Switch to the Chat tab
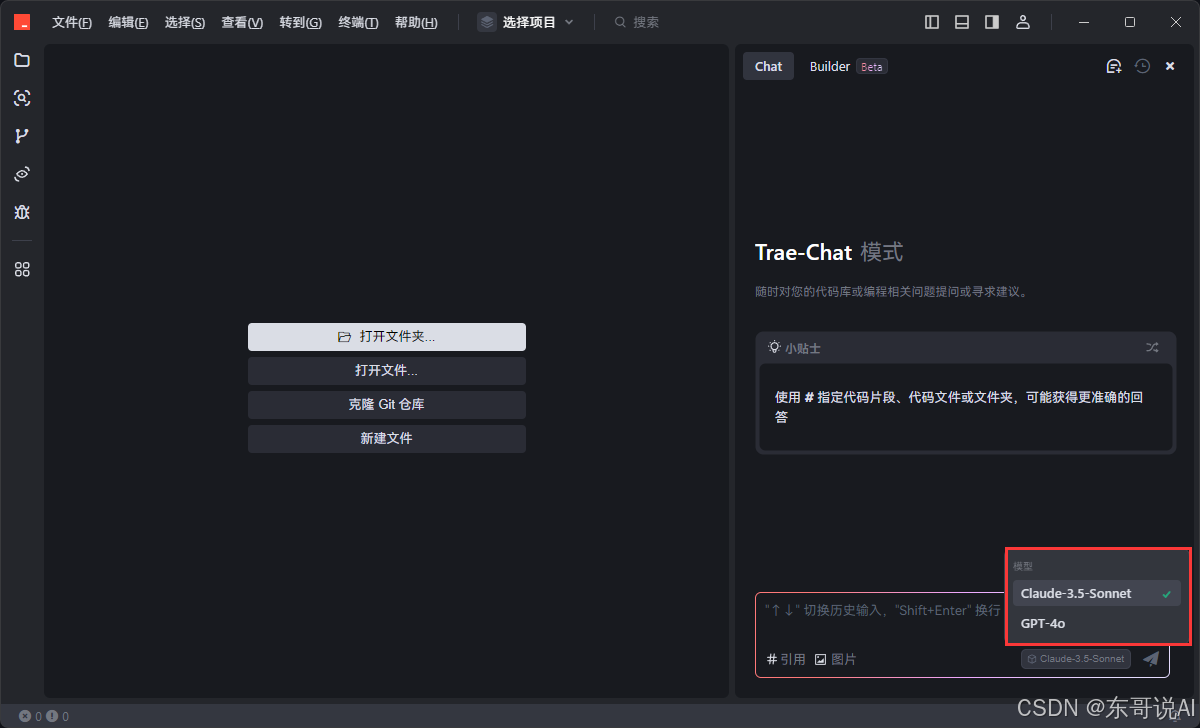The height and width of the screenshot is (728, 1200). point(768,66)
